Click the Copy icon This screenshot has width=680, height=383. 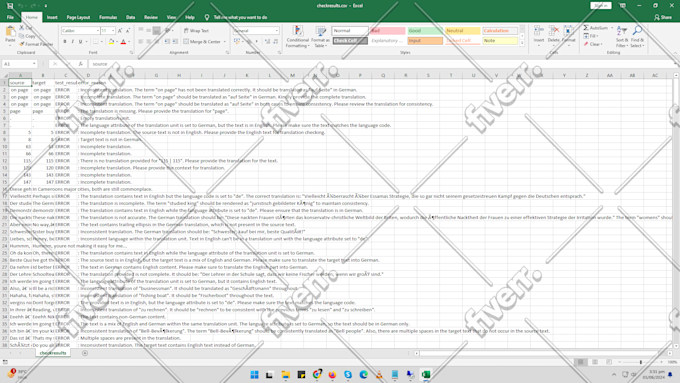pos(22,36)
